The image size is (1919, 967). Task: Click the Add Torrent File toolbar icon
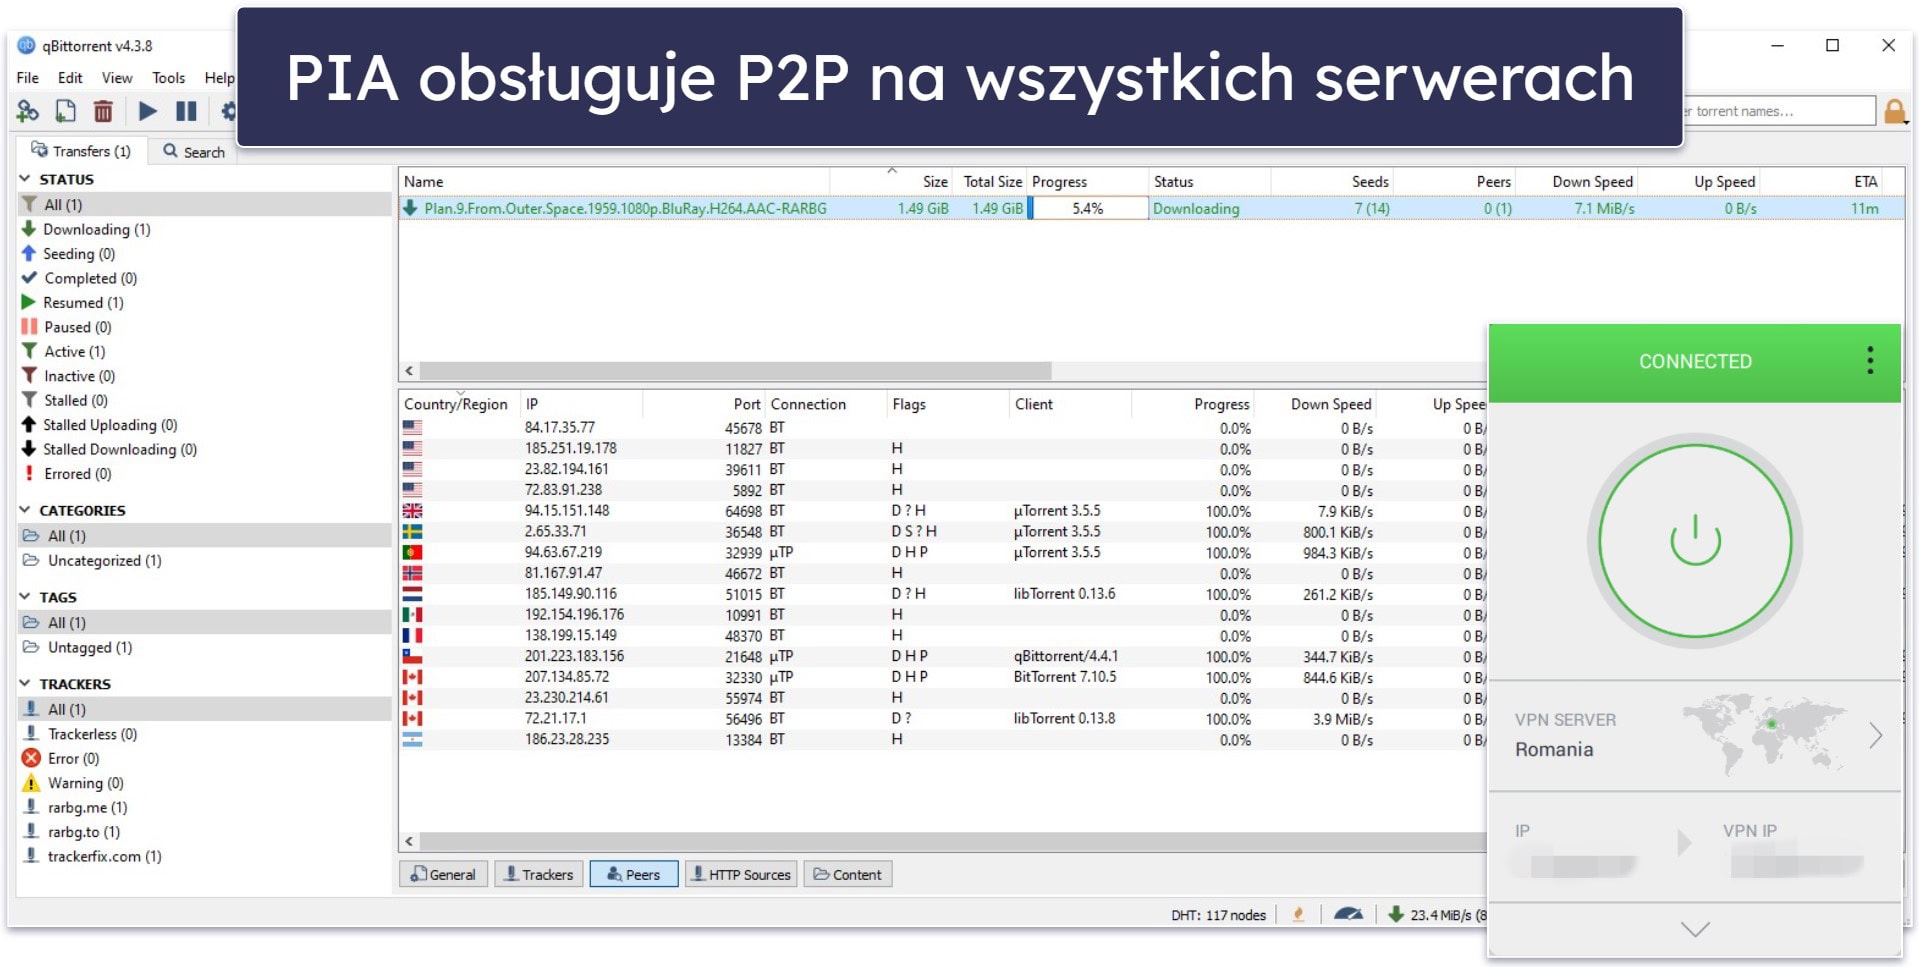65,111
